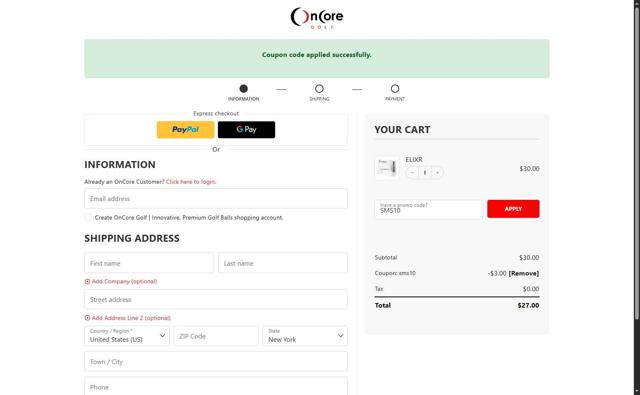Apply the promo code
Image resolution: width=640 pixels, height=395 pixels.
[513, 209]
